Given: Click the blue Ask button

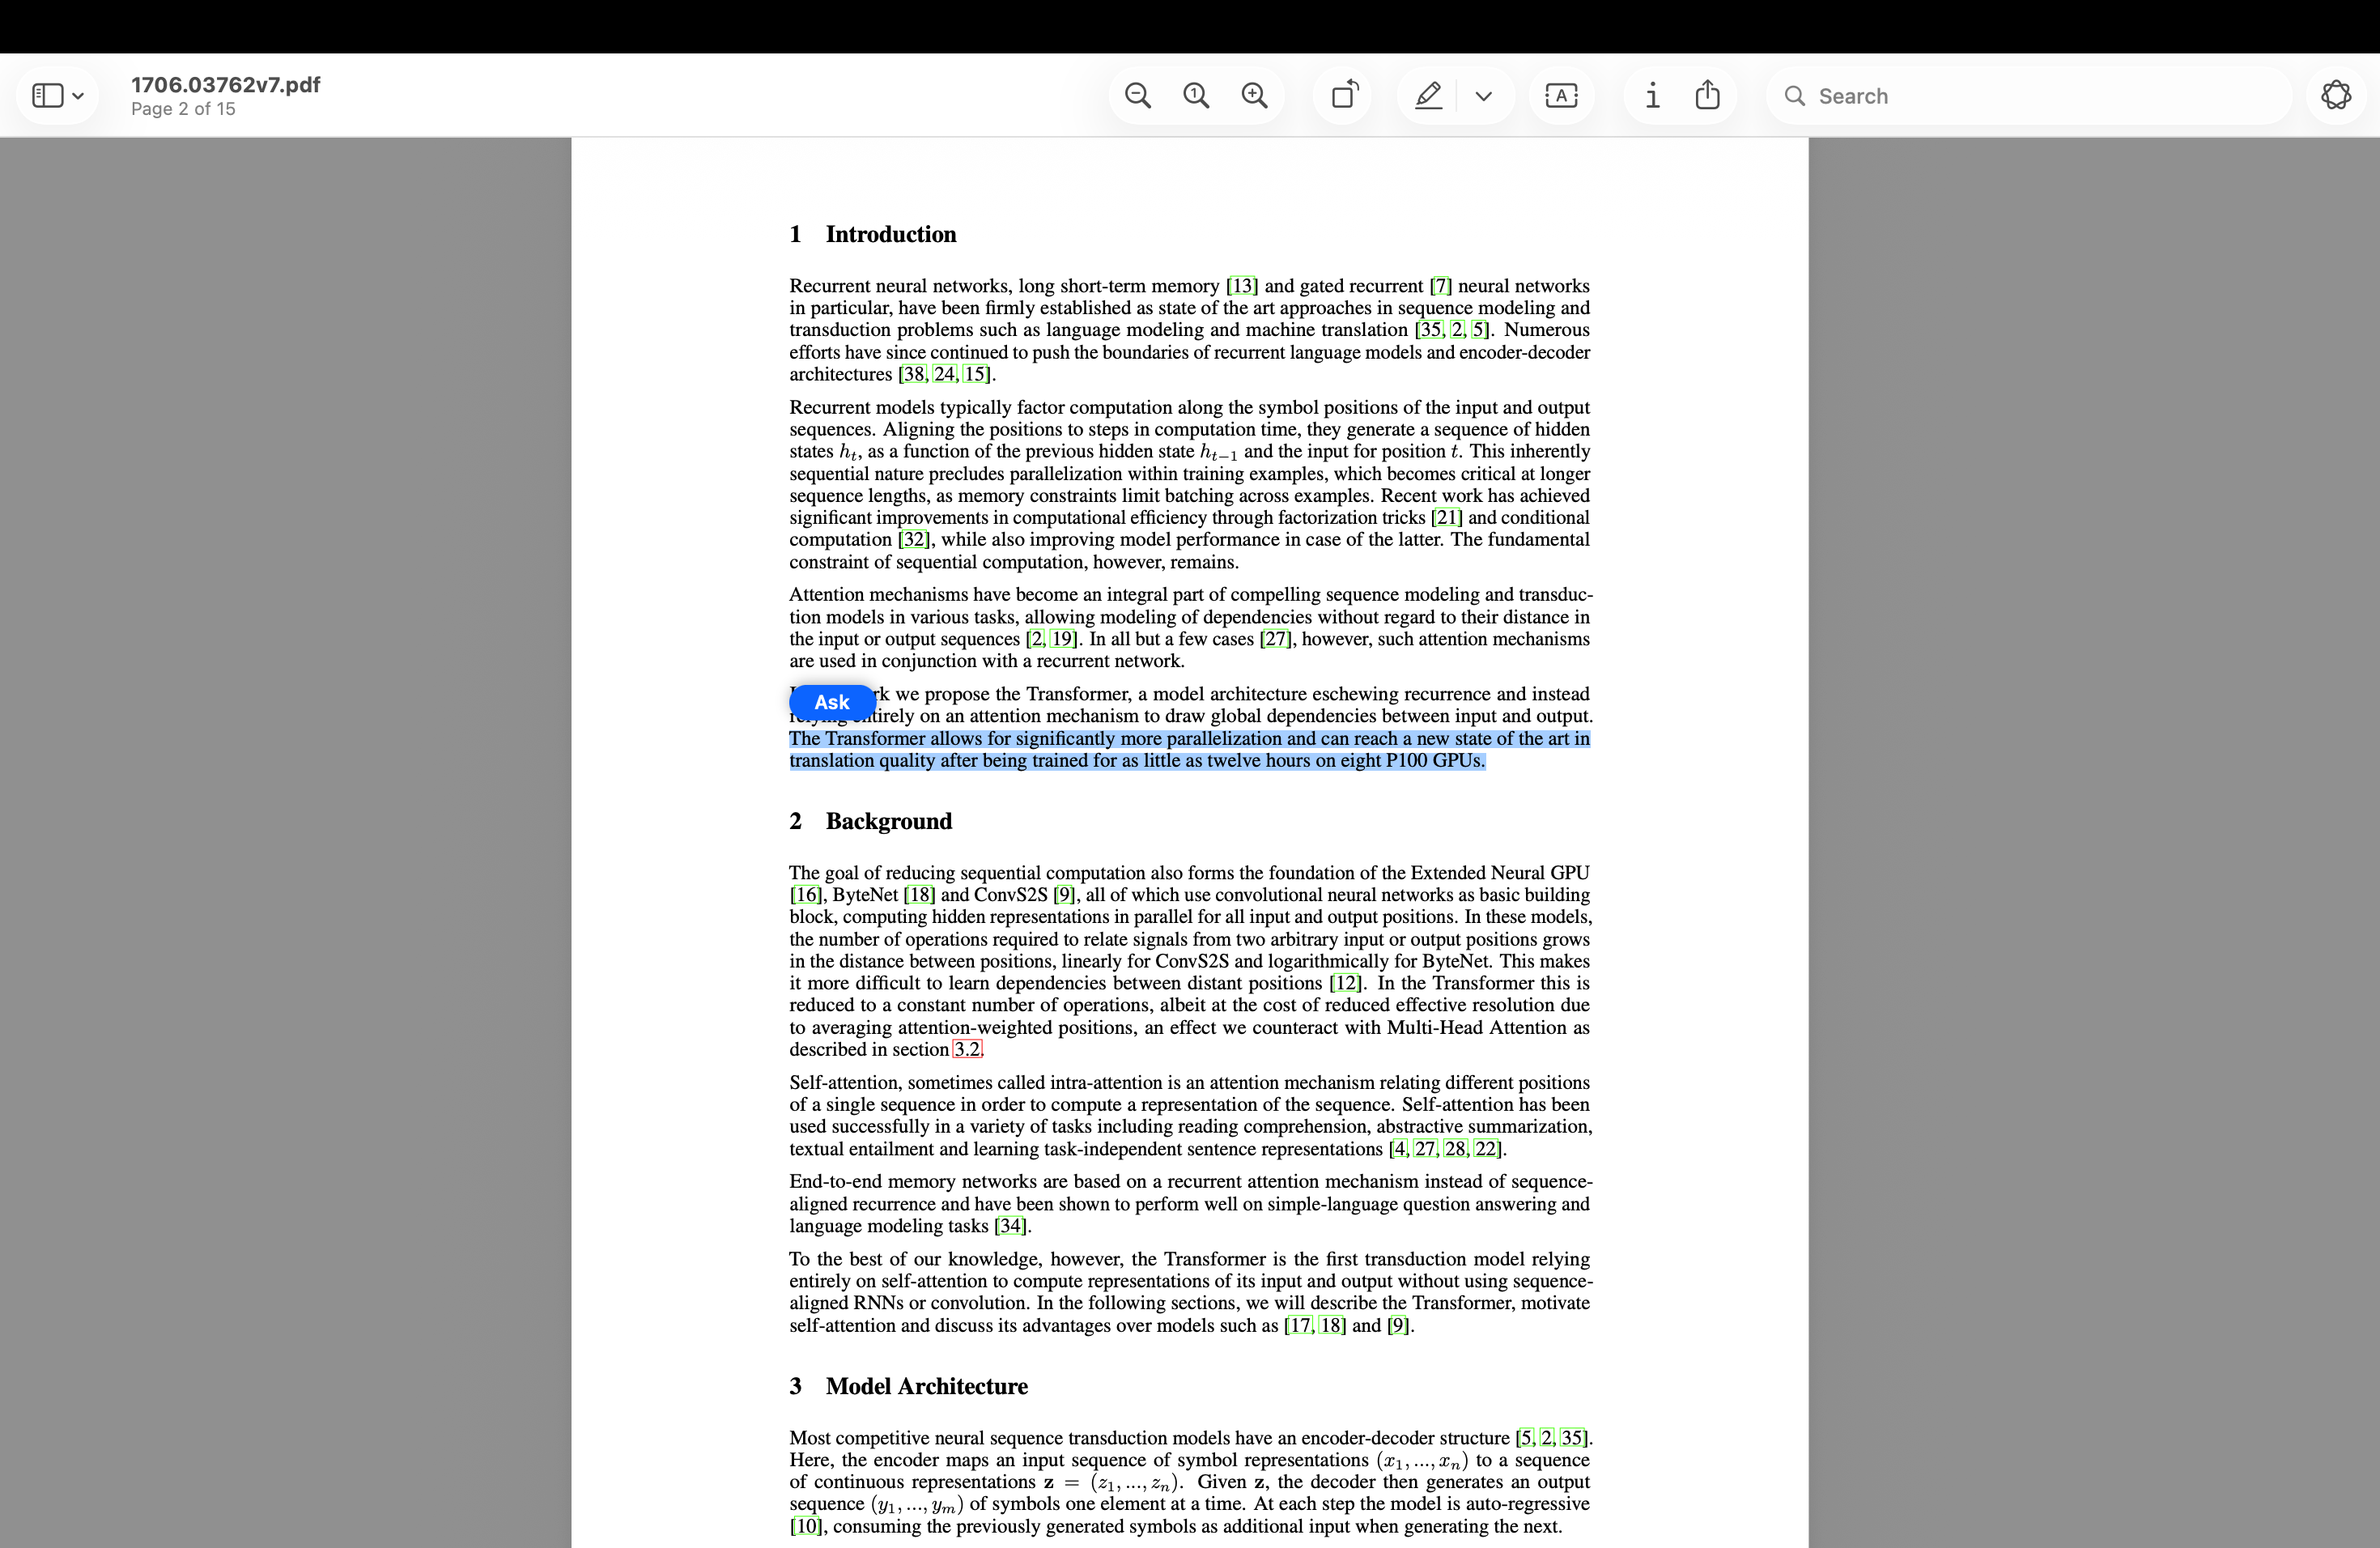Looking at the screenshot, I should pyautogui.click(x=831, y=702).
